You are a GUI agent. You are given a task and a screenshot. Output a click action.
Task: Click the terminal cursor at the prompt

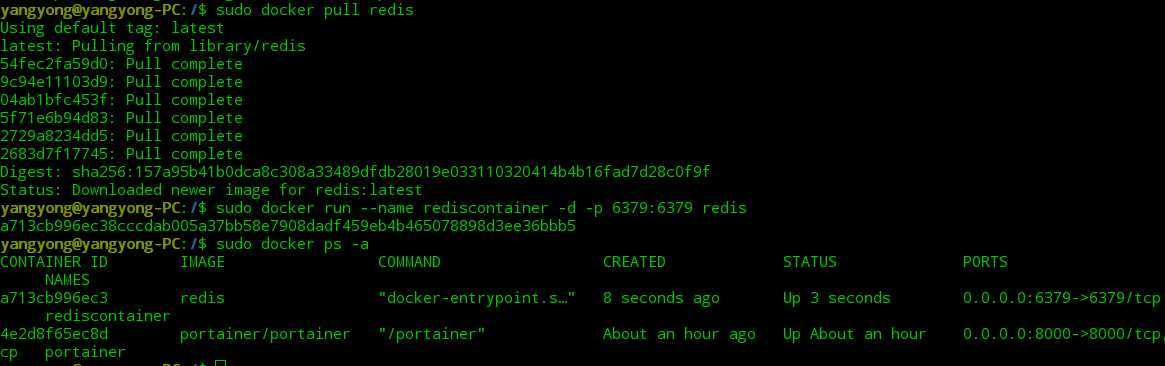coord(220,362)
